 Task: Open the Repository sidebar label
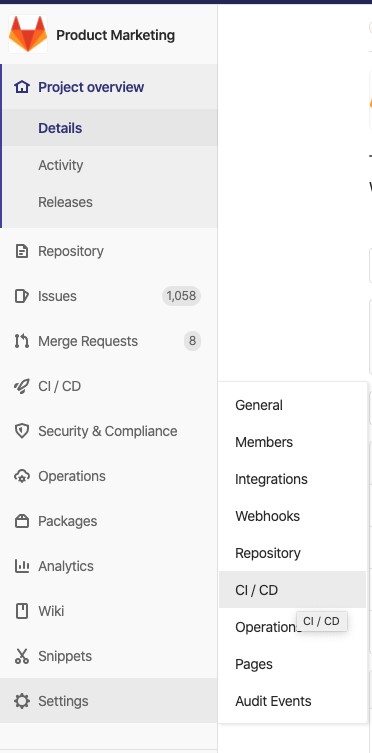click(71, 251)
